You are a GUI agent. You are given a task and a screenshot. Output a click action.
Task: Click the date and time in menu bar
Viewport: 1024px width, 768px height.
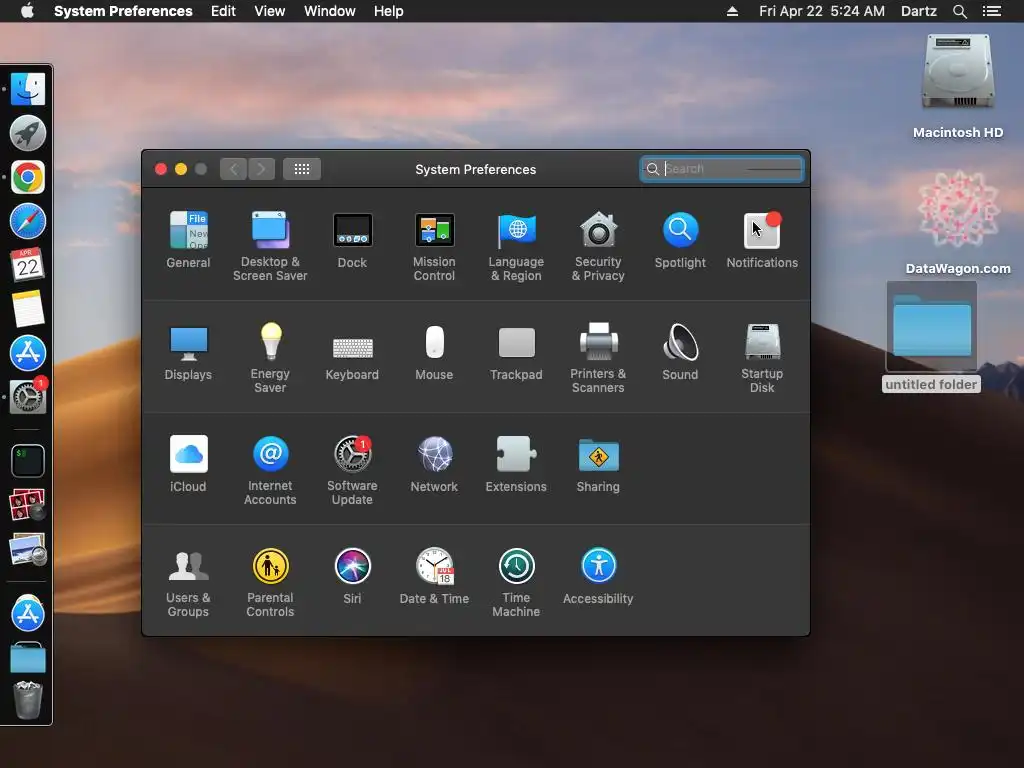click(x=822, y=11)
